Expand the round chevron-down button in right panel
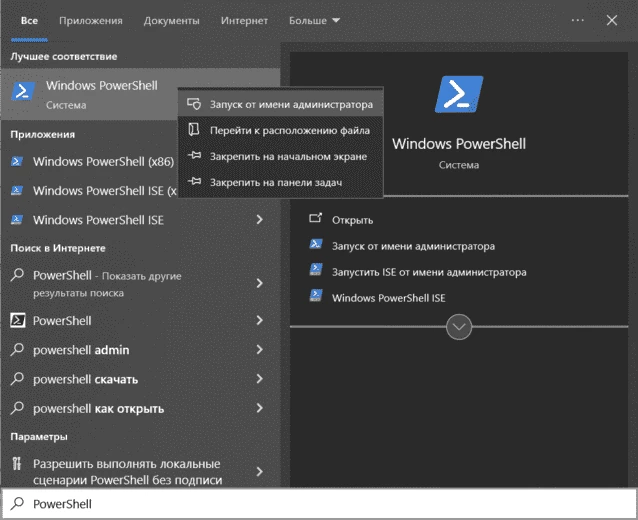This screenshot has width=638, height=520. point(459,327)
